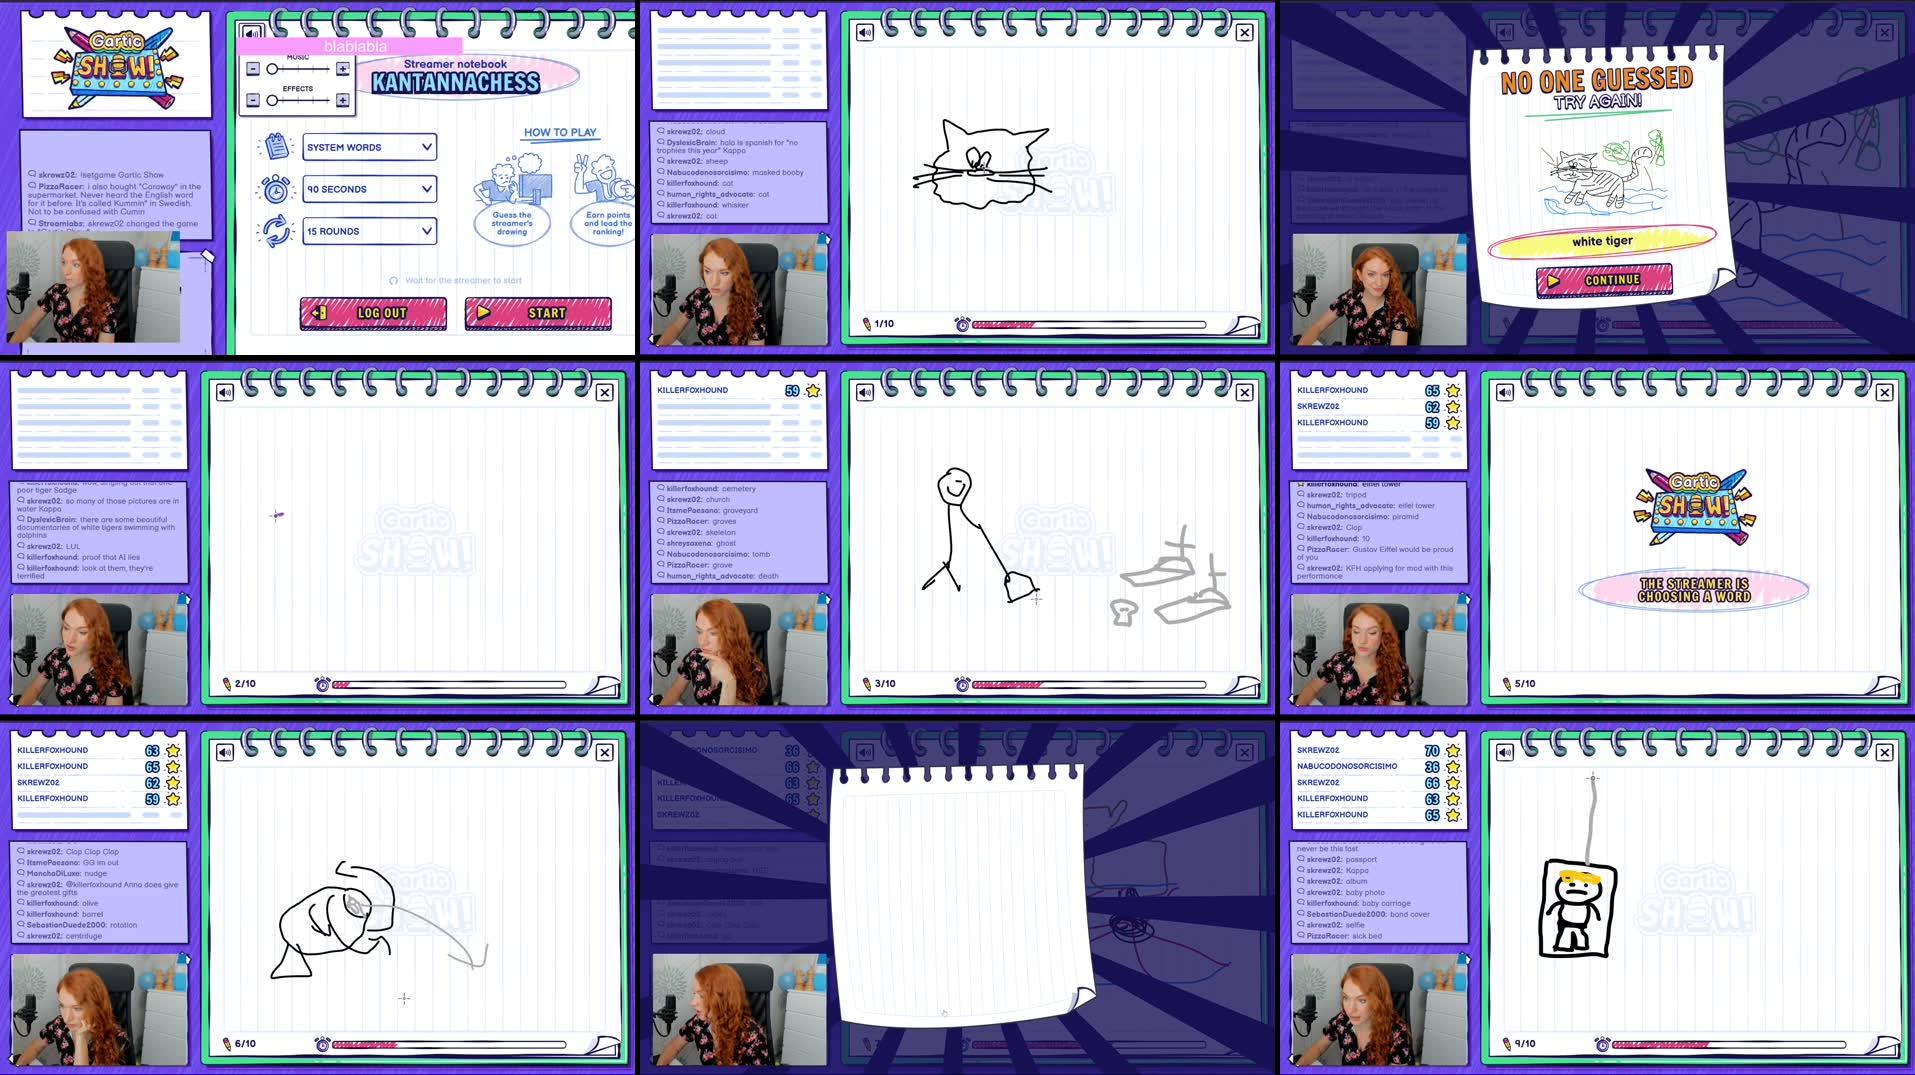Click the alarm clock icon in the 2/10 panel
Screen dimensions: 1915x1075
pos(322,684)
